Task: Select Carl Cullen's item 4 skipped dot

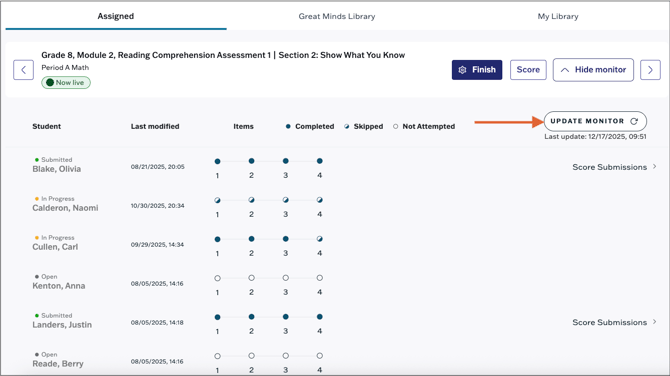Action: pyautogui.click(x=320, y=239)
